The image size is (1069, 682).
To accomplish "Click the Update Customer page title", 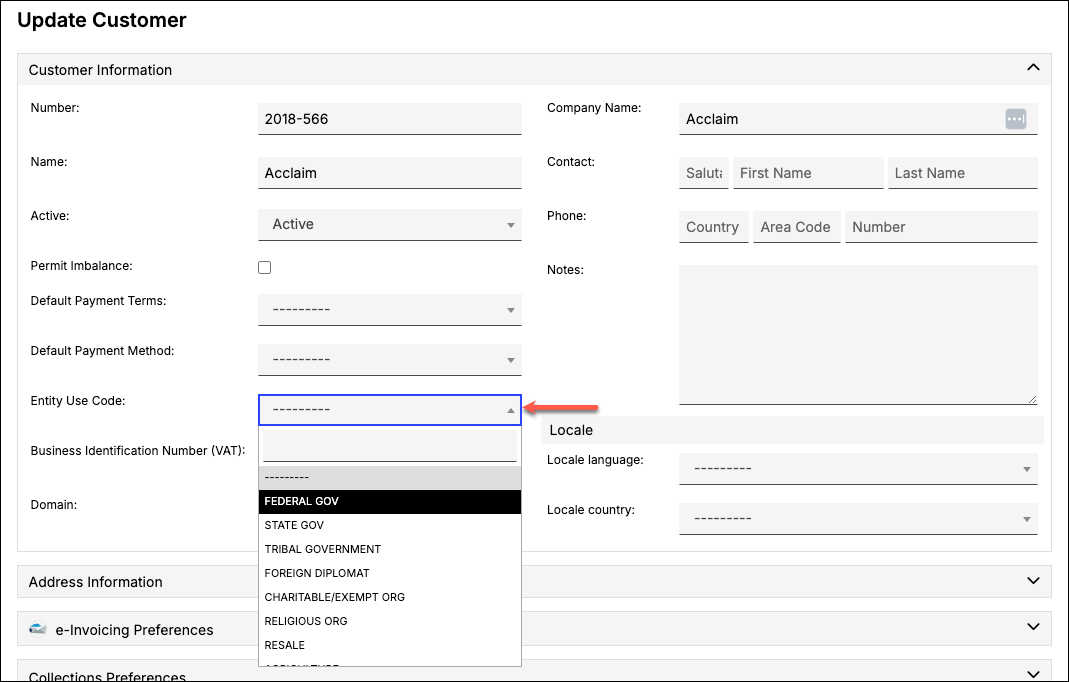I will coord(102,20).
